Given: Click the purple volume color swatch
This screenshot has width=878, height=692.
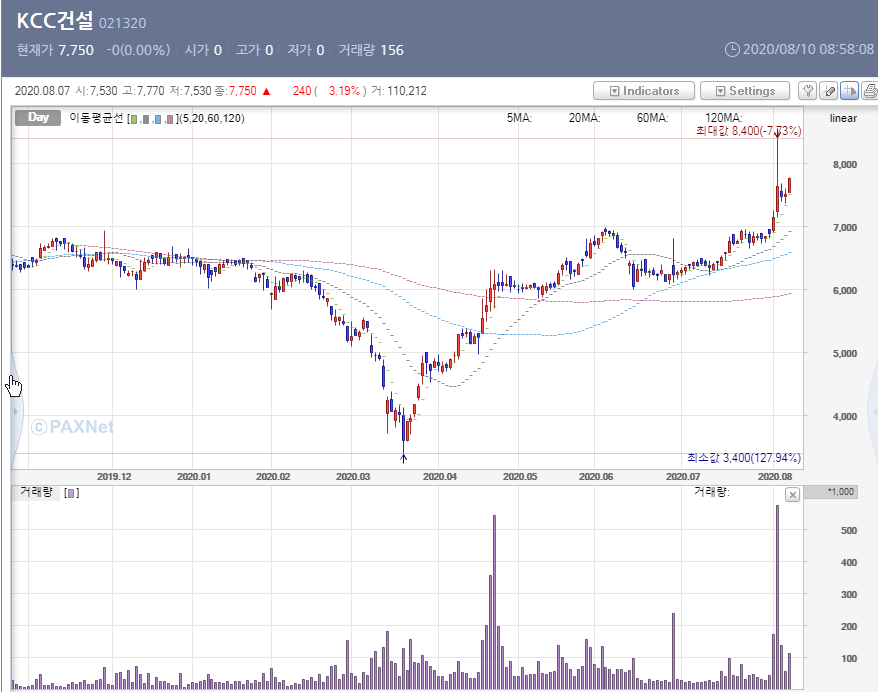Looking at the screenshot, I should (72, 493).
